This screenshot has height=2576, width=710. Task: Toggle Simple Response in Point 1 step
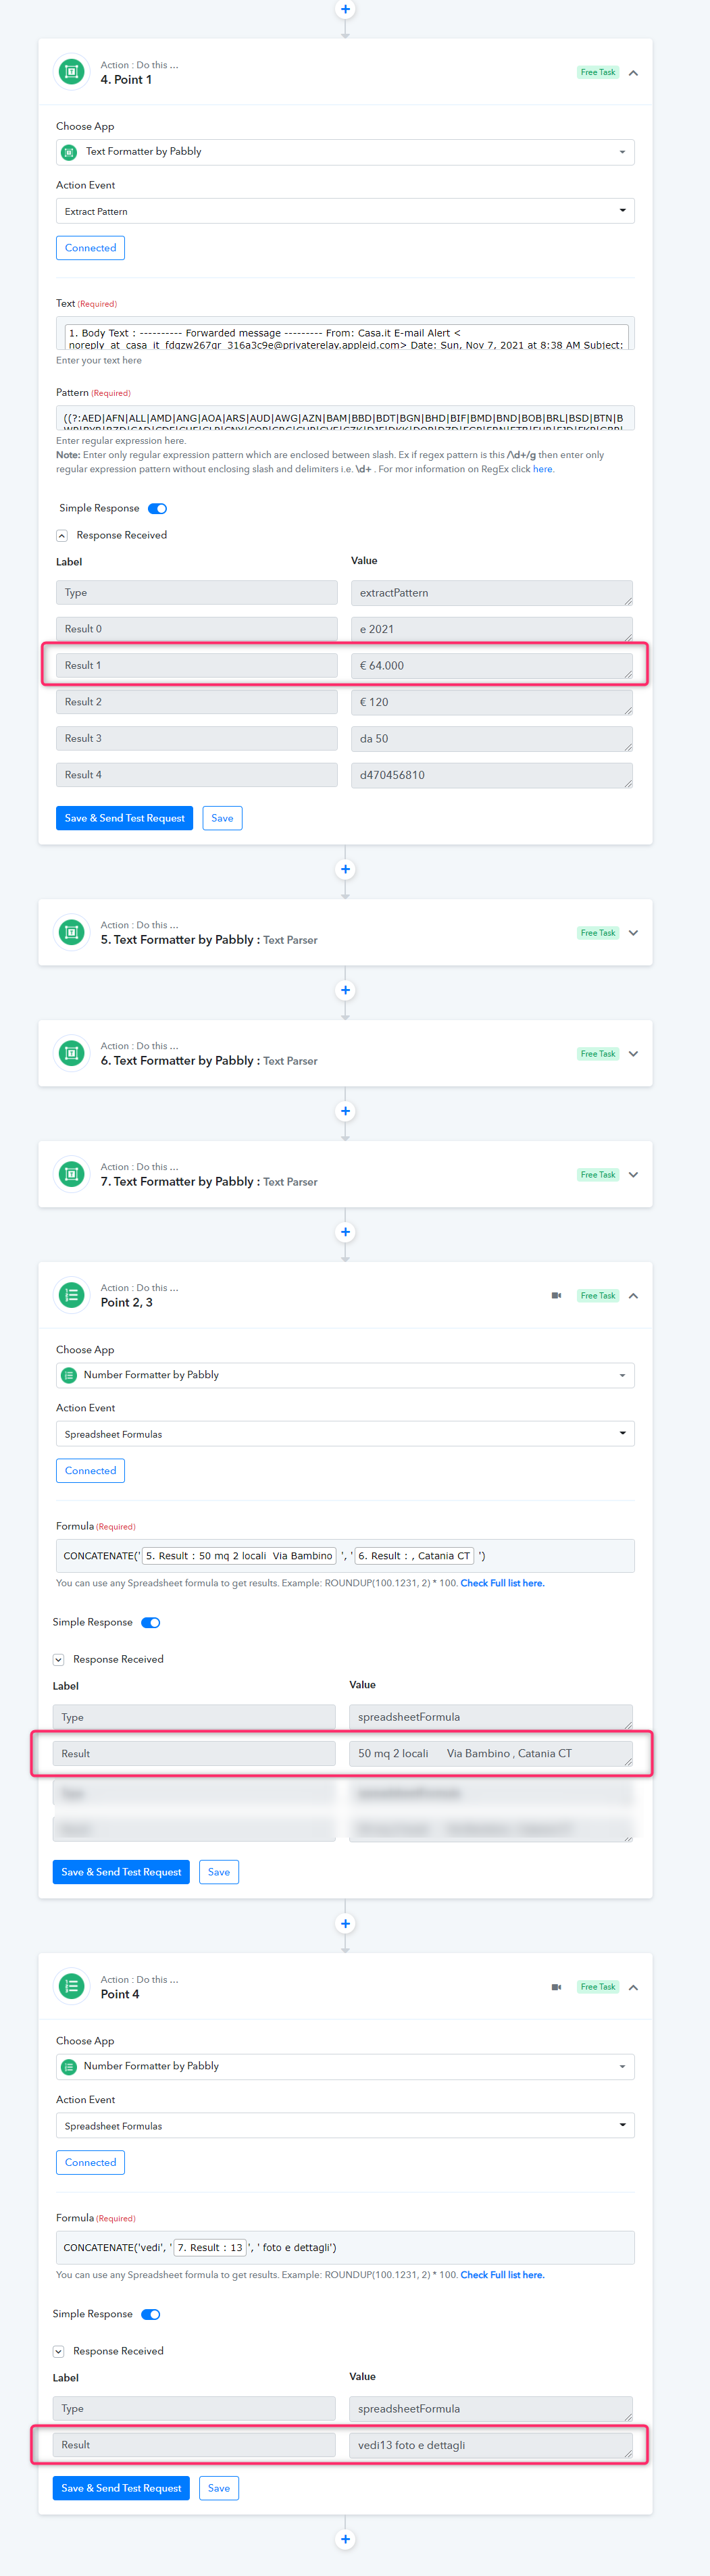157,508
